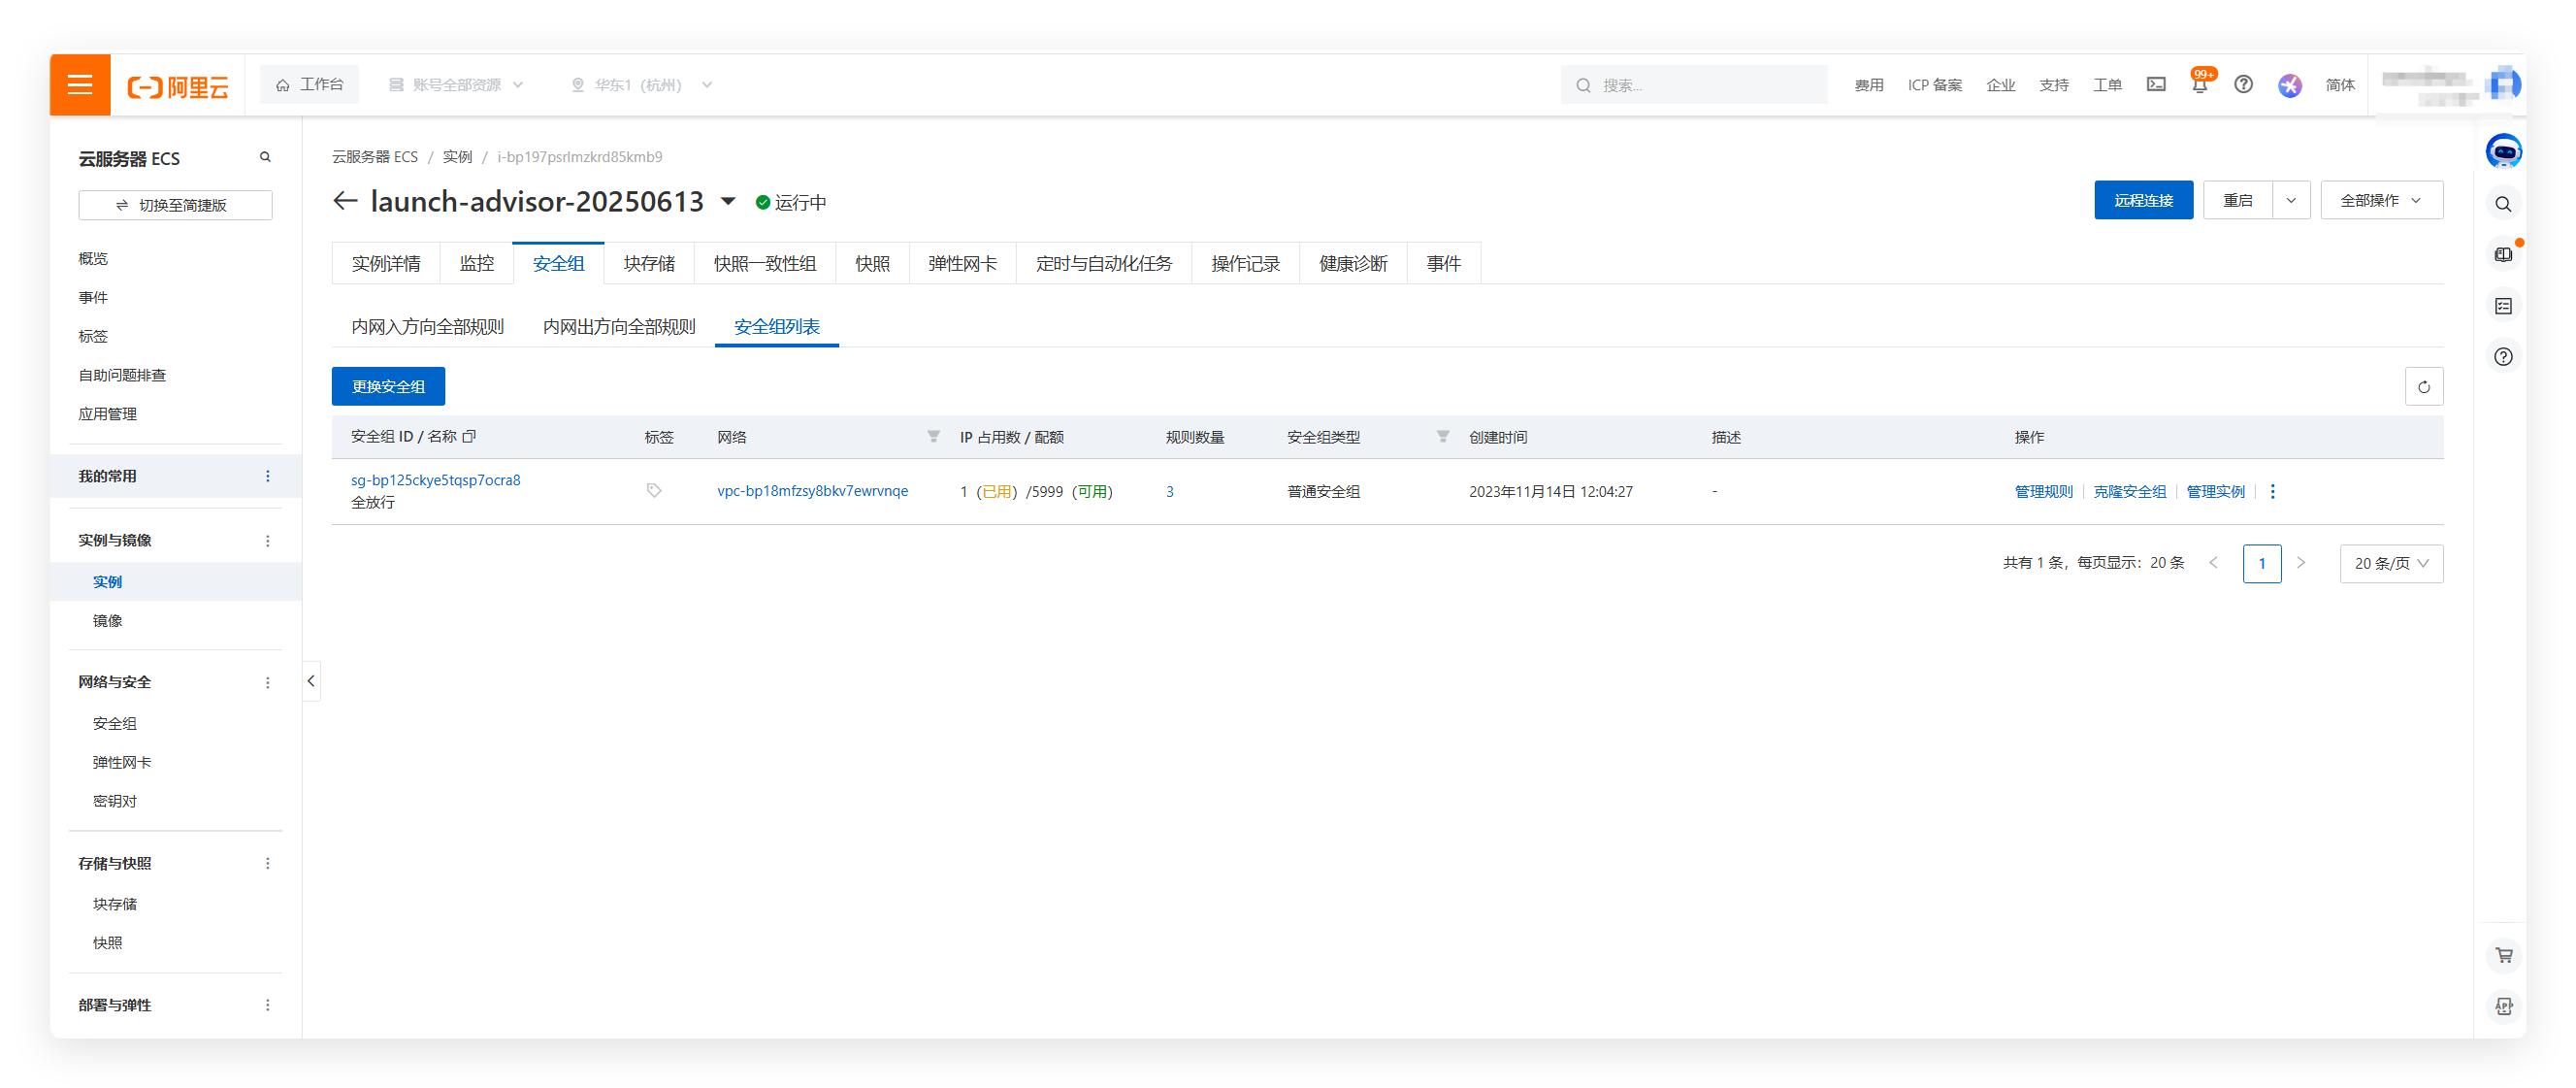
Task: Click the back arrow beside the instance name
Action: point(345,202)
